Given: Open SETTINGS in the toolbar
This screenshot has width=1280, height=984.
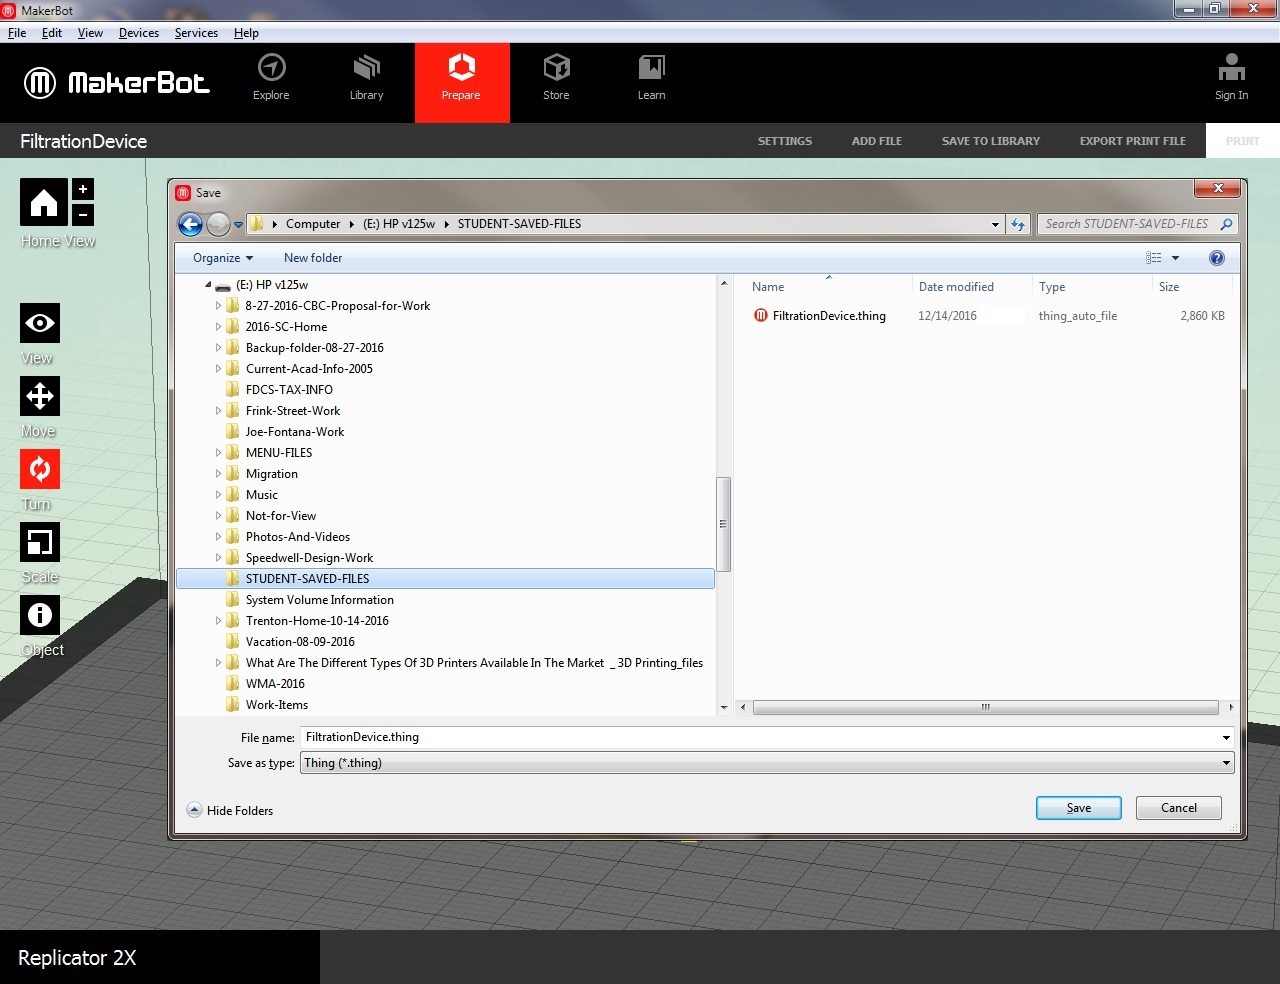Looking at the screenshot, I should pyautogui.click(x=785, y=141).
